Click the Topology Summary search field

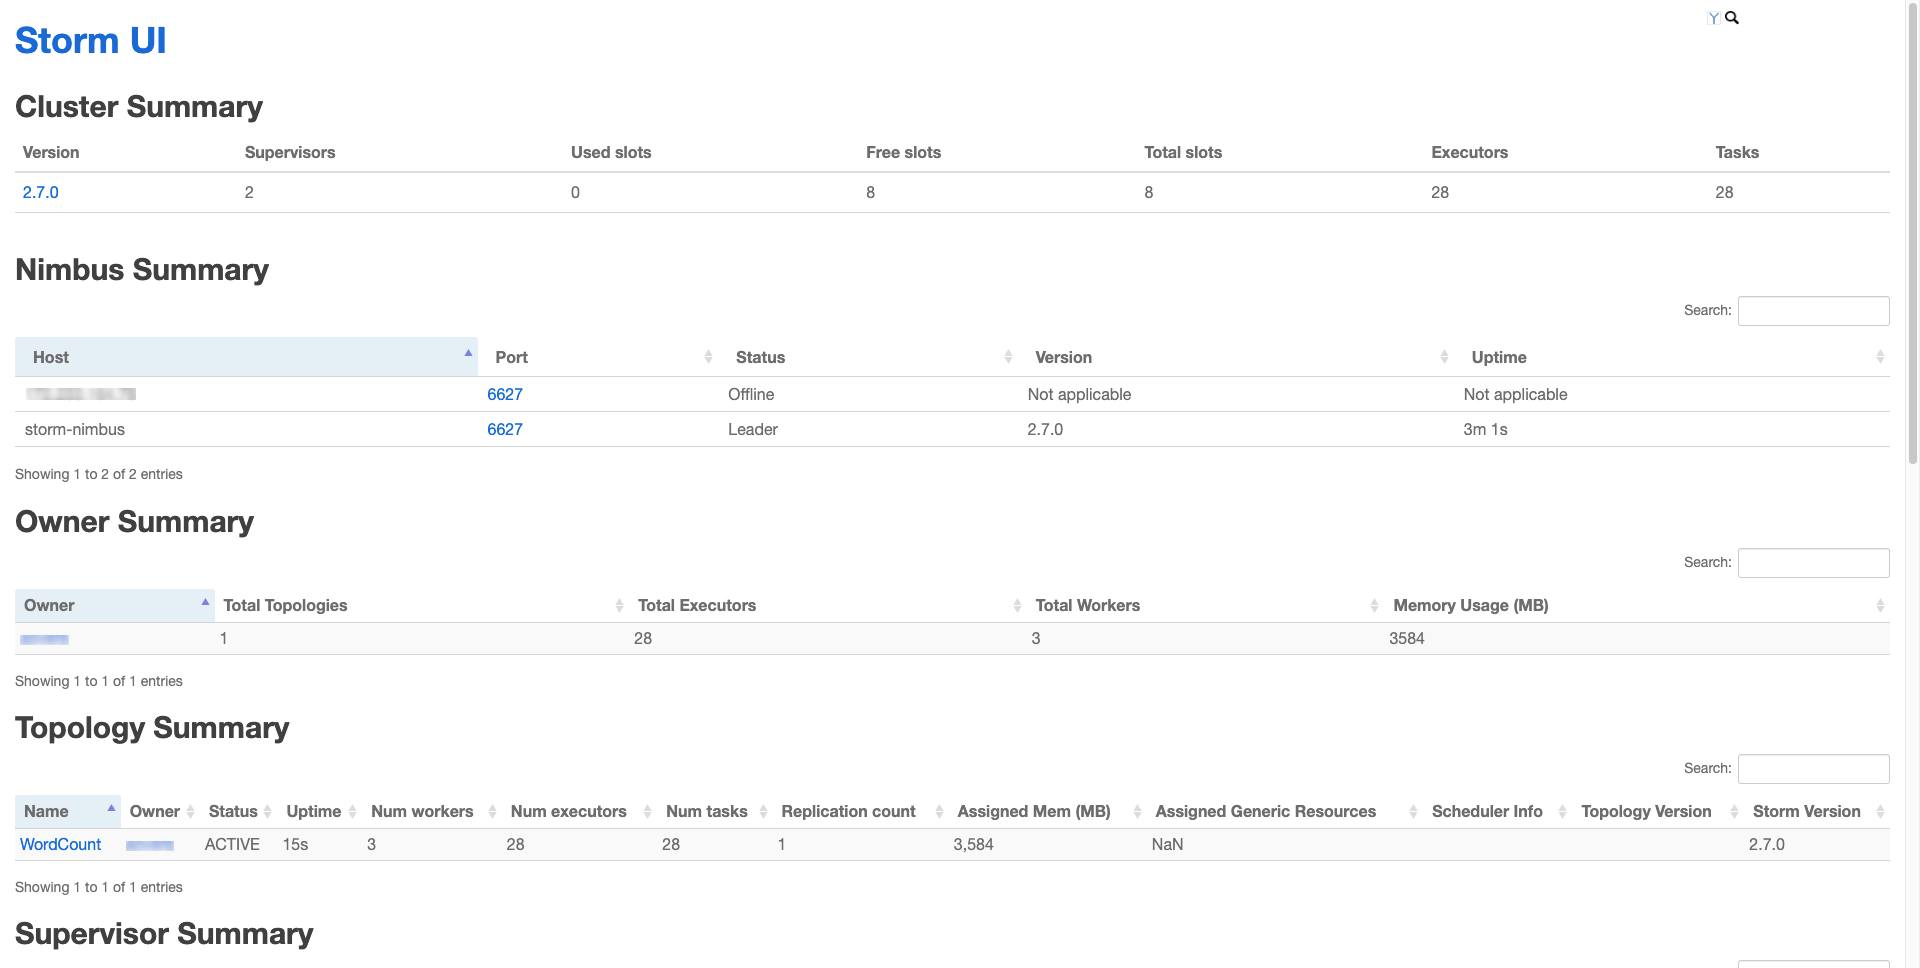(x=1813, y=768)
